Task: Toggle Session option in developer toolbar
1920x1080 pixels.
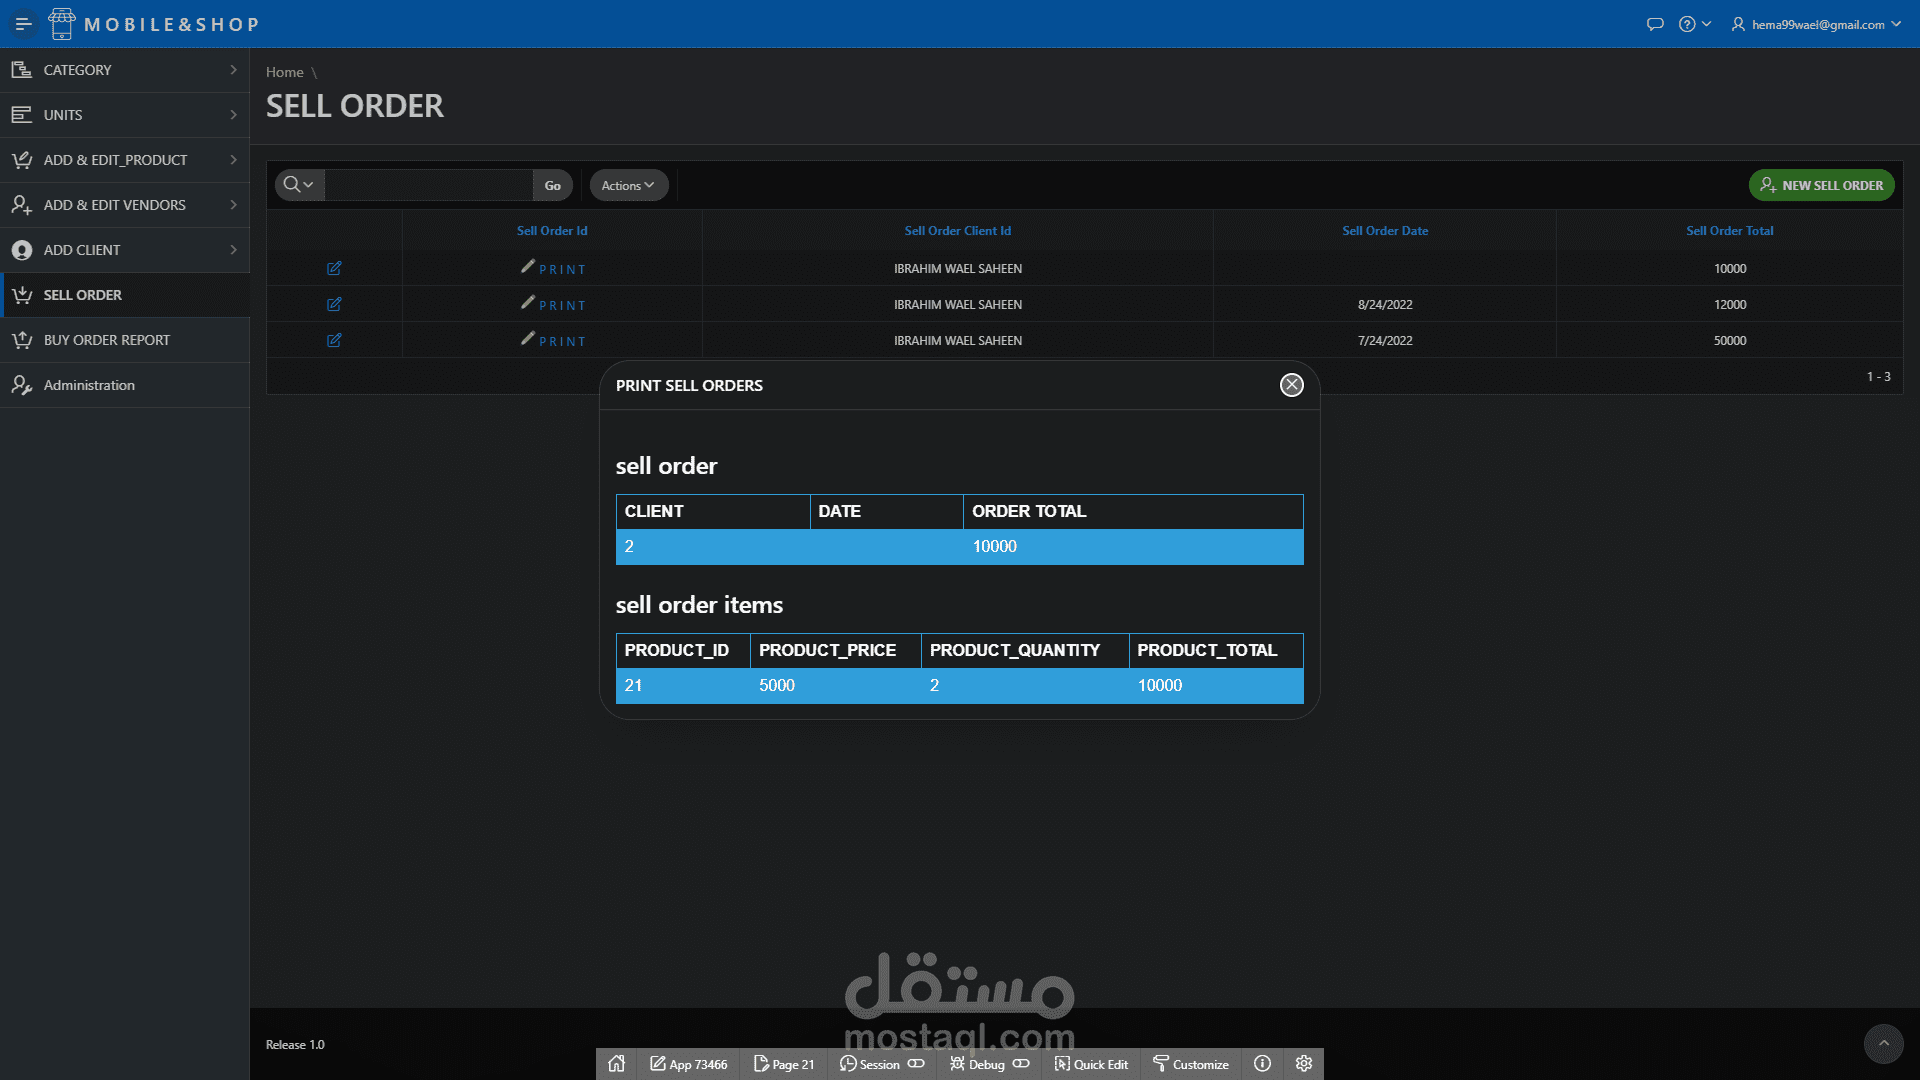Action: pyautogui.click(x=881, y=1064)
